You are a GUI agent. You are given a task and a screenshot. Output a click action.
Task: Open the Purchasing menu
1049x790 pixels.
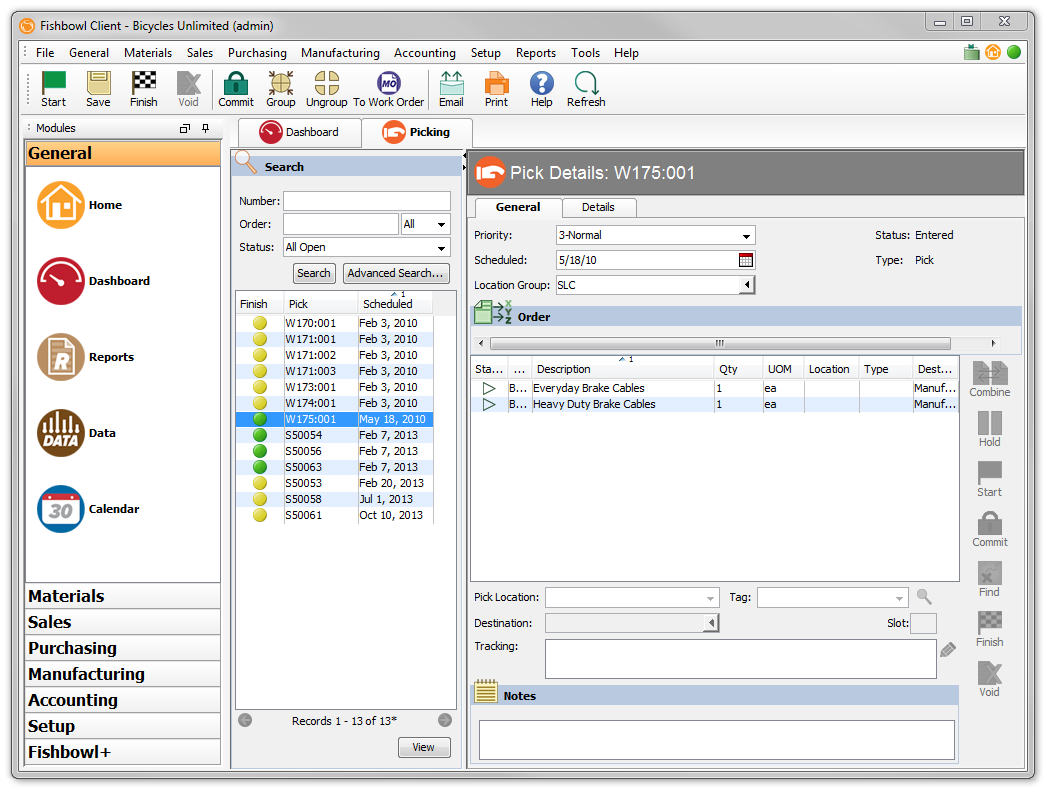(257, 53)
